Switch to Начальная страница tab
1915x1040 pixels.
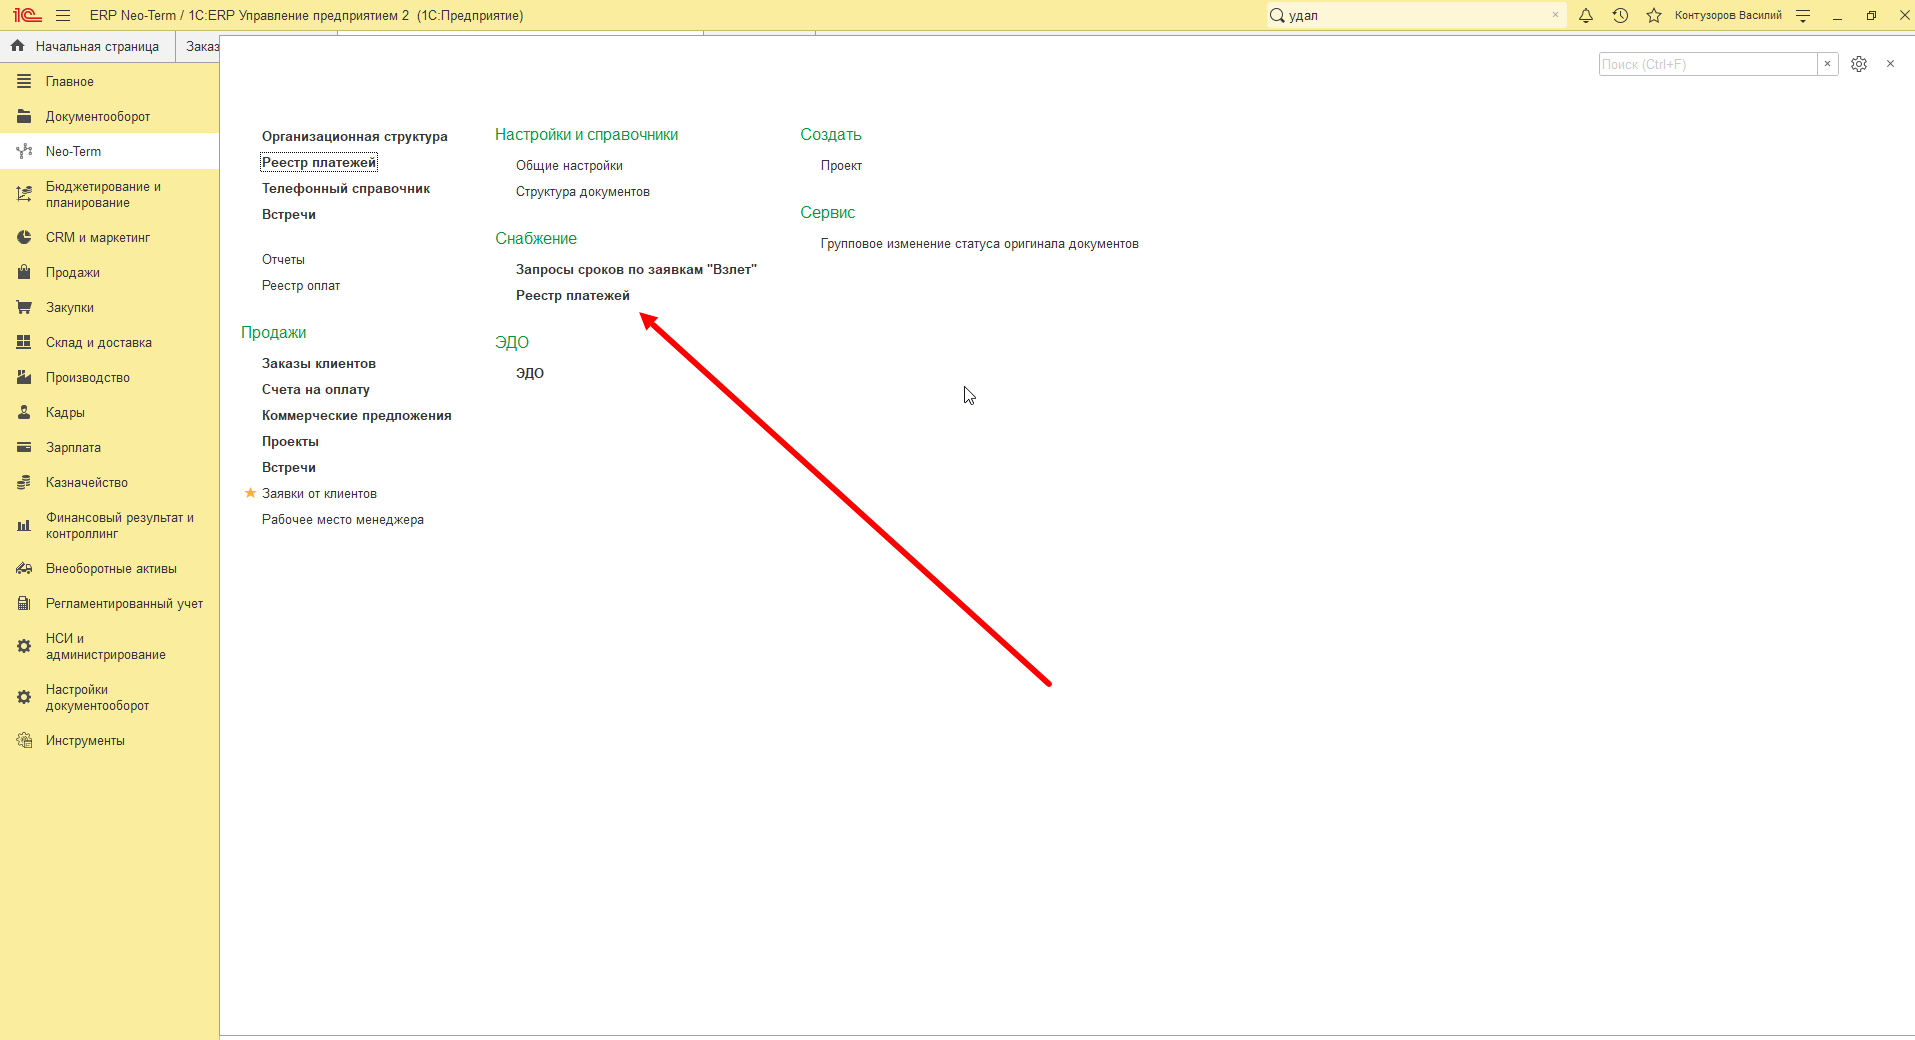tap(87, 46)
